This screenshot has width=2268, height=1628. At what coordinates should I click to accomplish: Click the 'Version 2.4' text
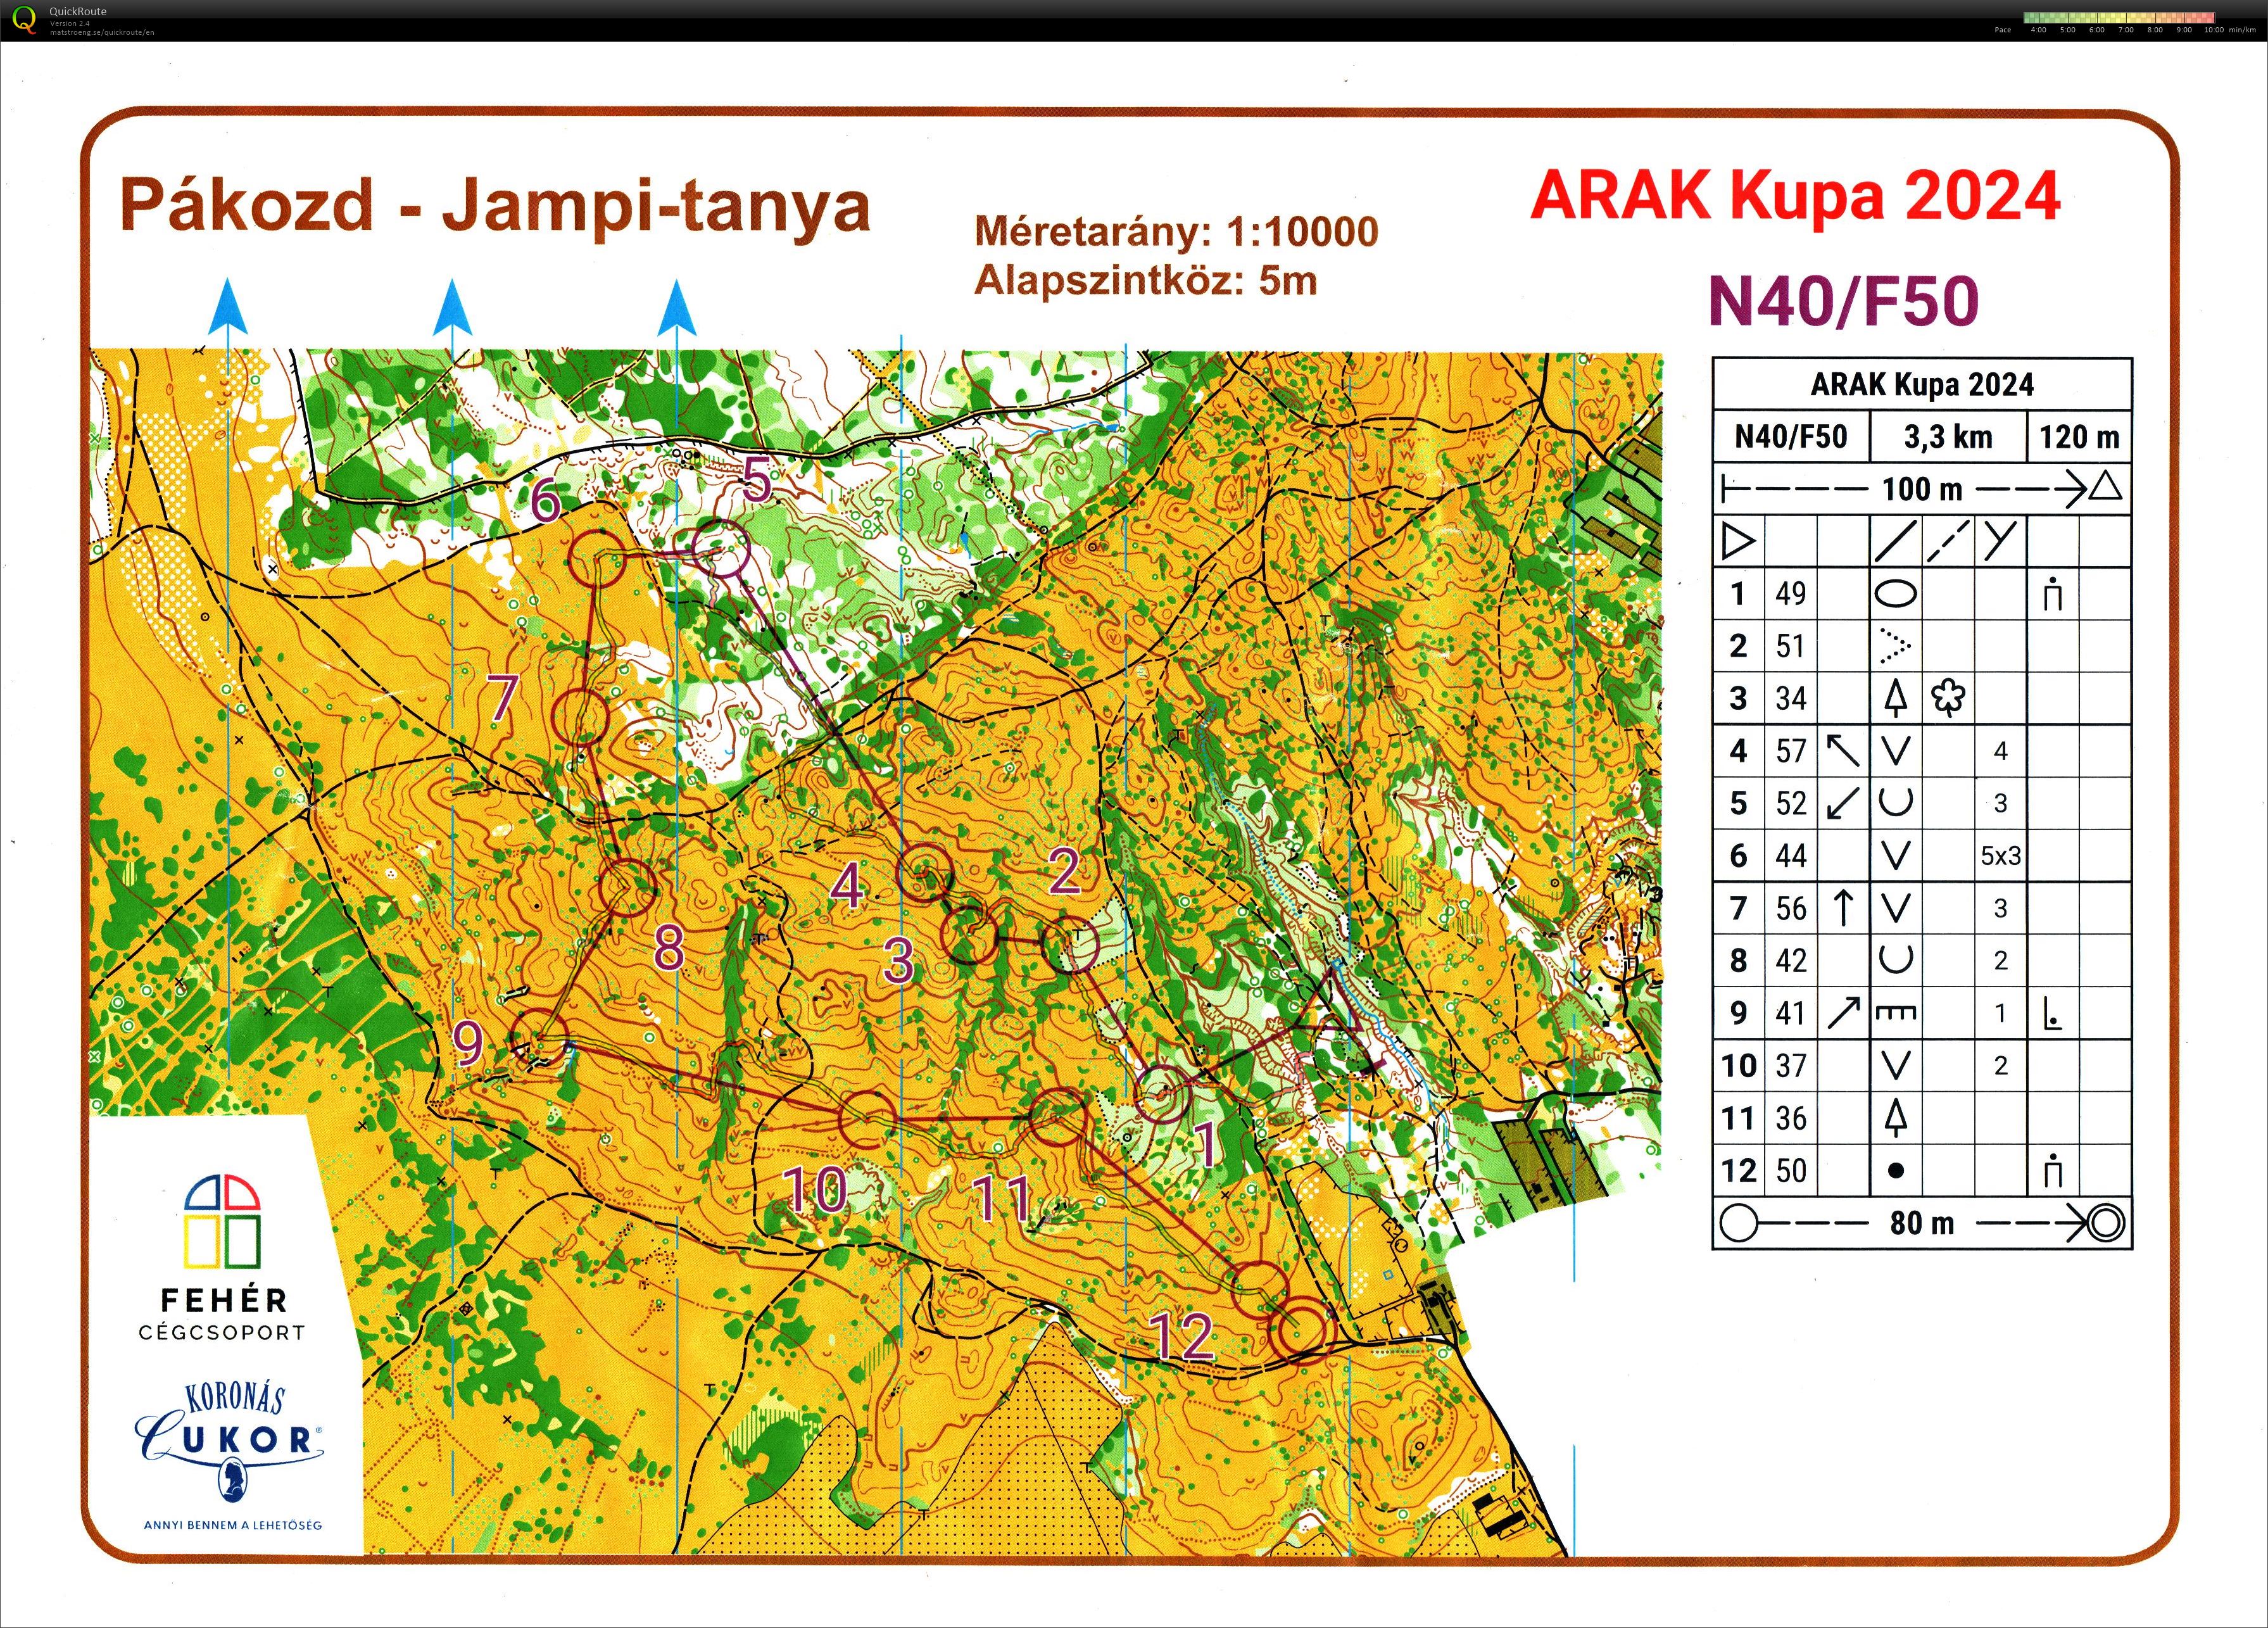point(70,23)
